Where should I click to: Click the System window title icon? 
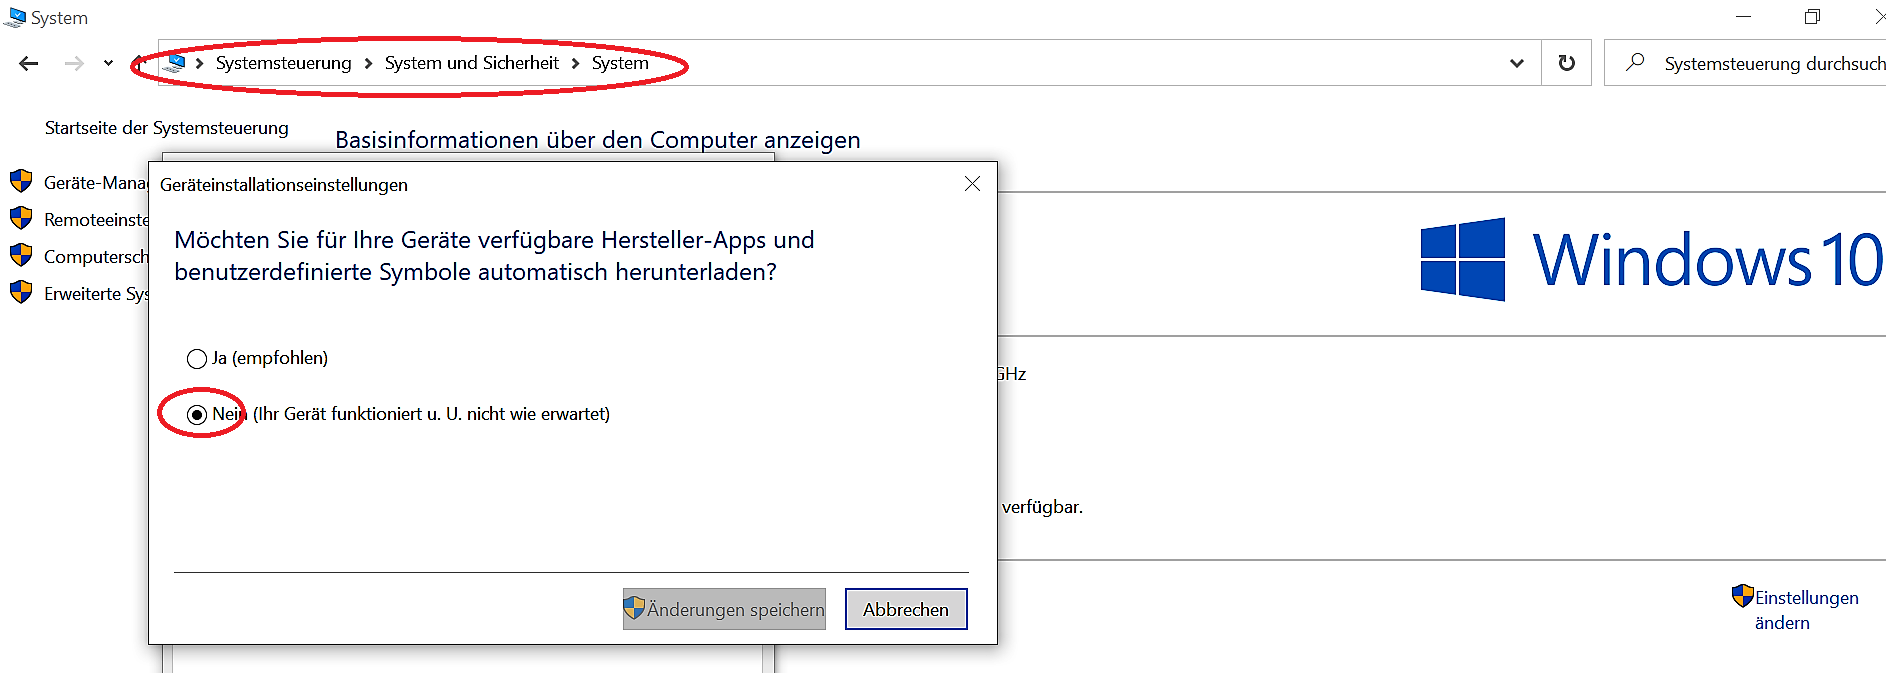tap(15, 17)
